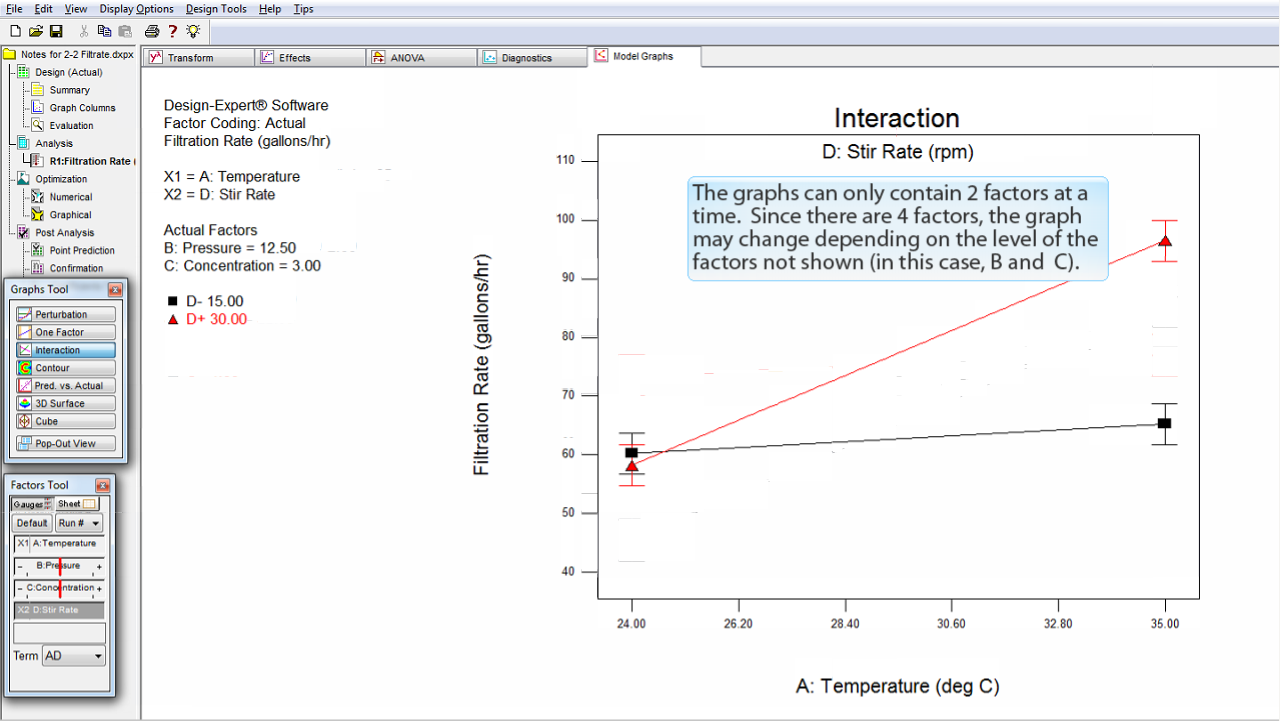Open the Evaluation node
Image resolution: width=1280 pixels, height=721 pixels.
coord(63,126)
